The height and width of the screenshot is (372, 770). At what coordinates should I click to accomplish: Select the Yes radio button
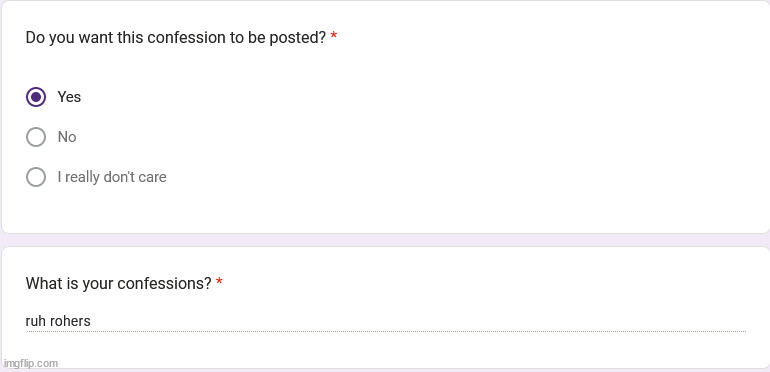[x=36, y=97]
